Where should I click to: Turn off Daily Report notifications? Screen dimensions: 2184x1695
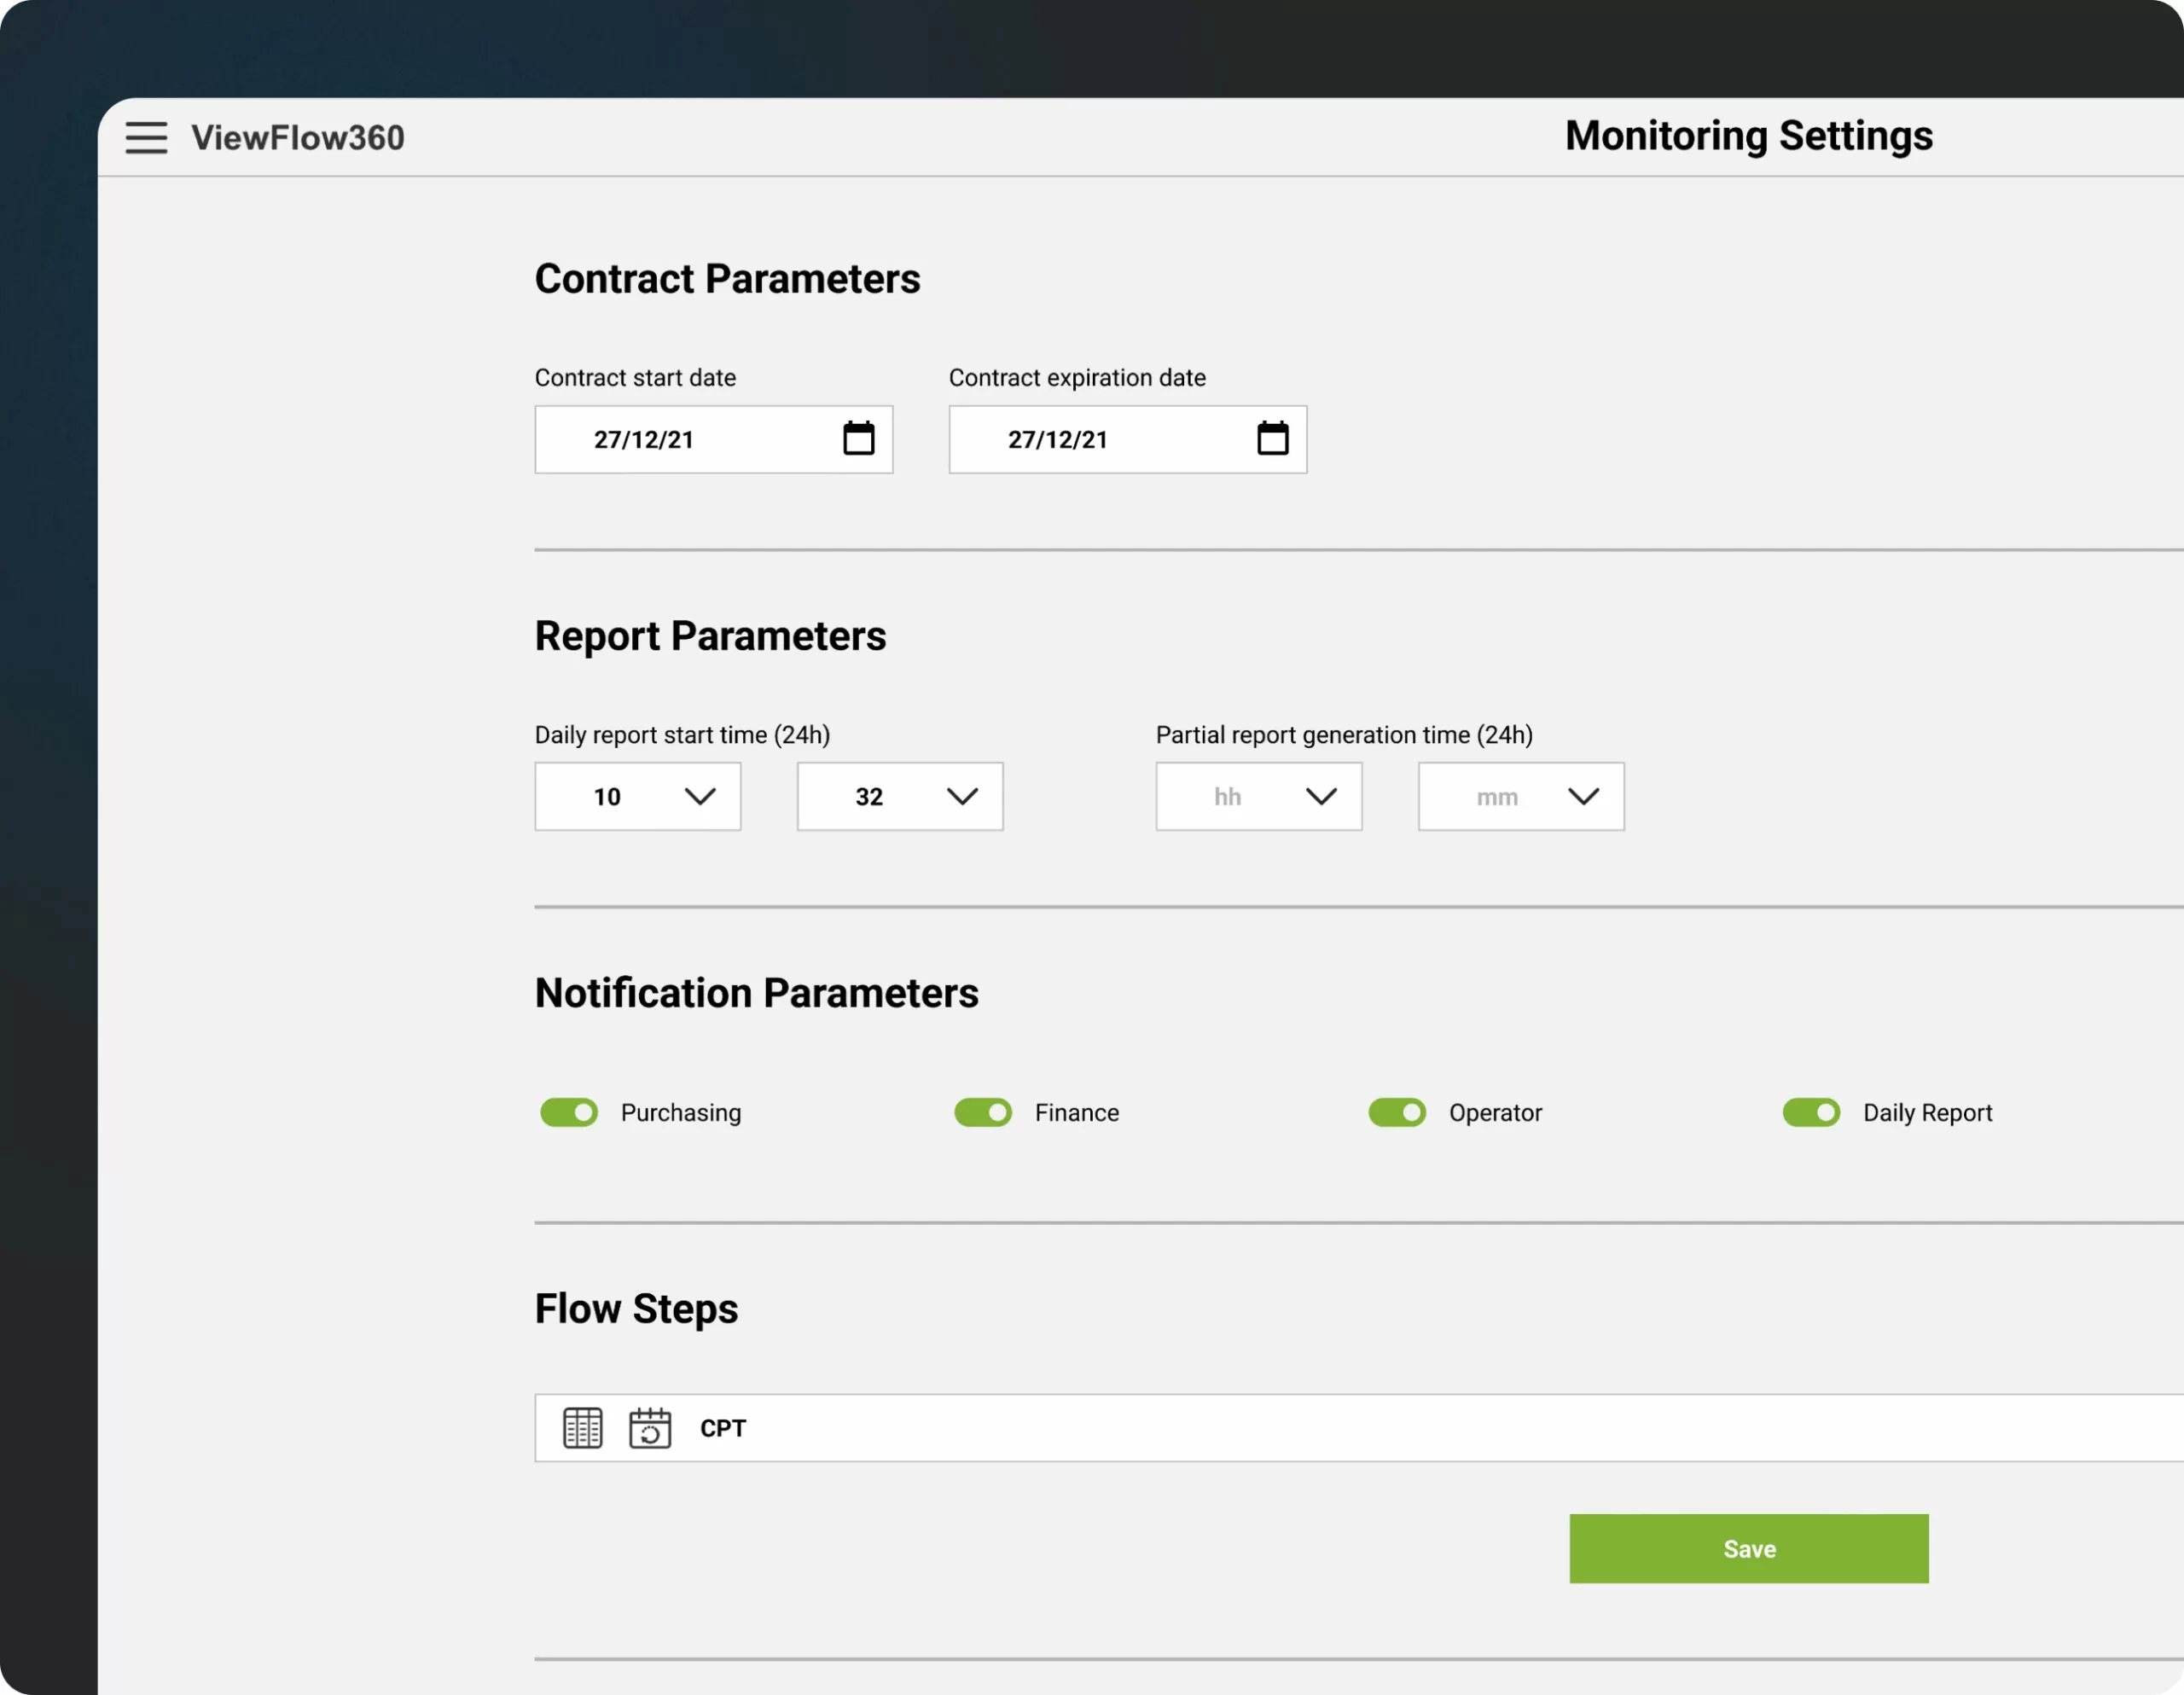pos(1811,1112)
